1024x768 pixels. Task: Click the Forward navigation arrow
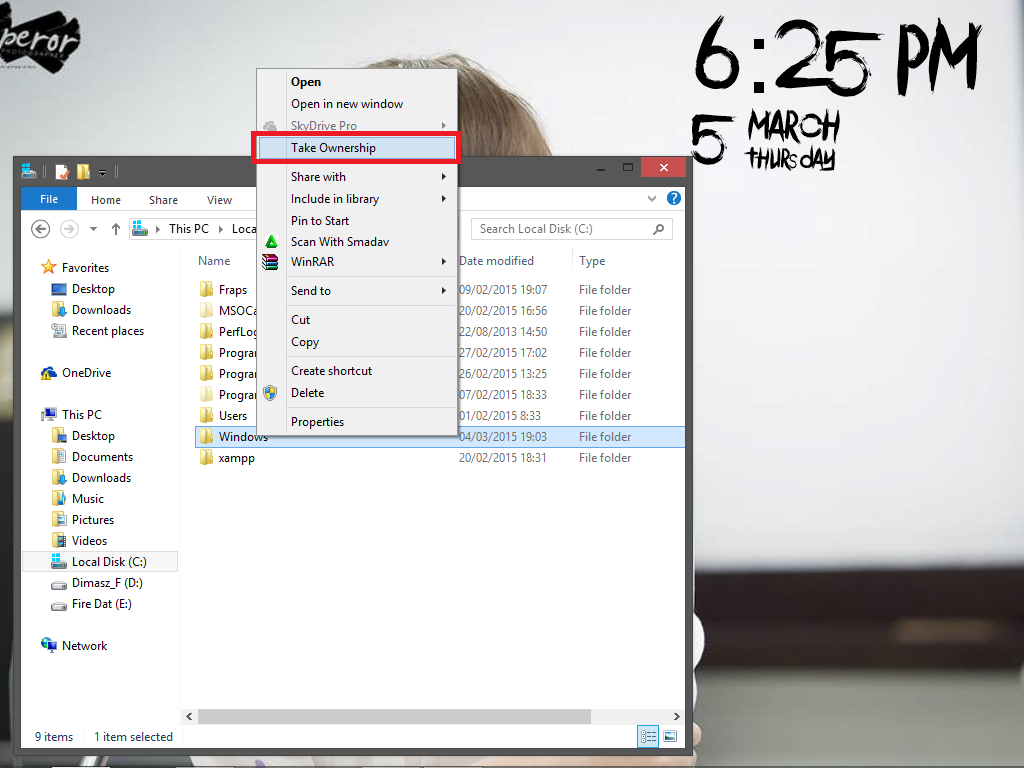point(69,229)
